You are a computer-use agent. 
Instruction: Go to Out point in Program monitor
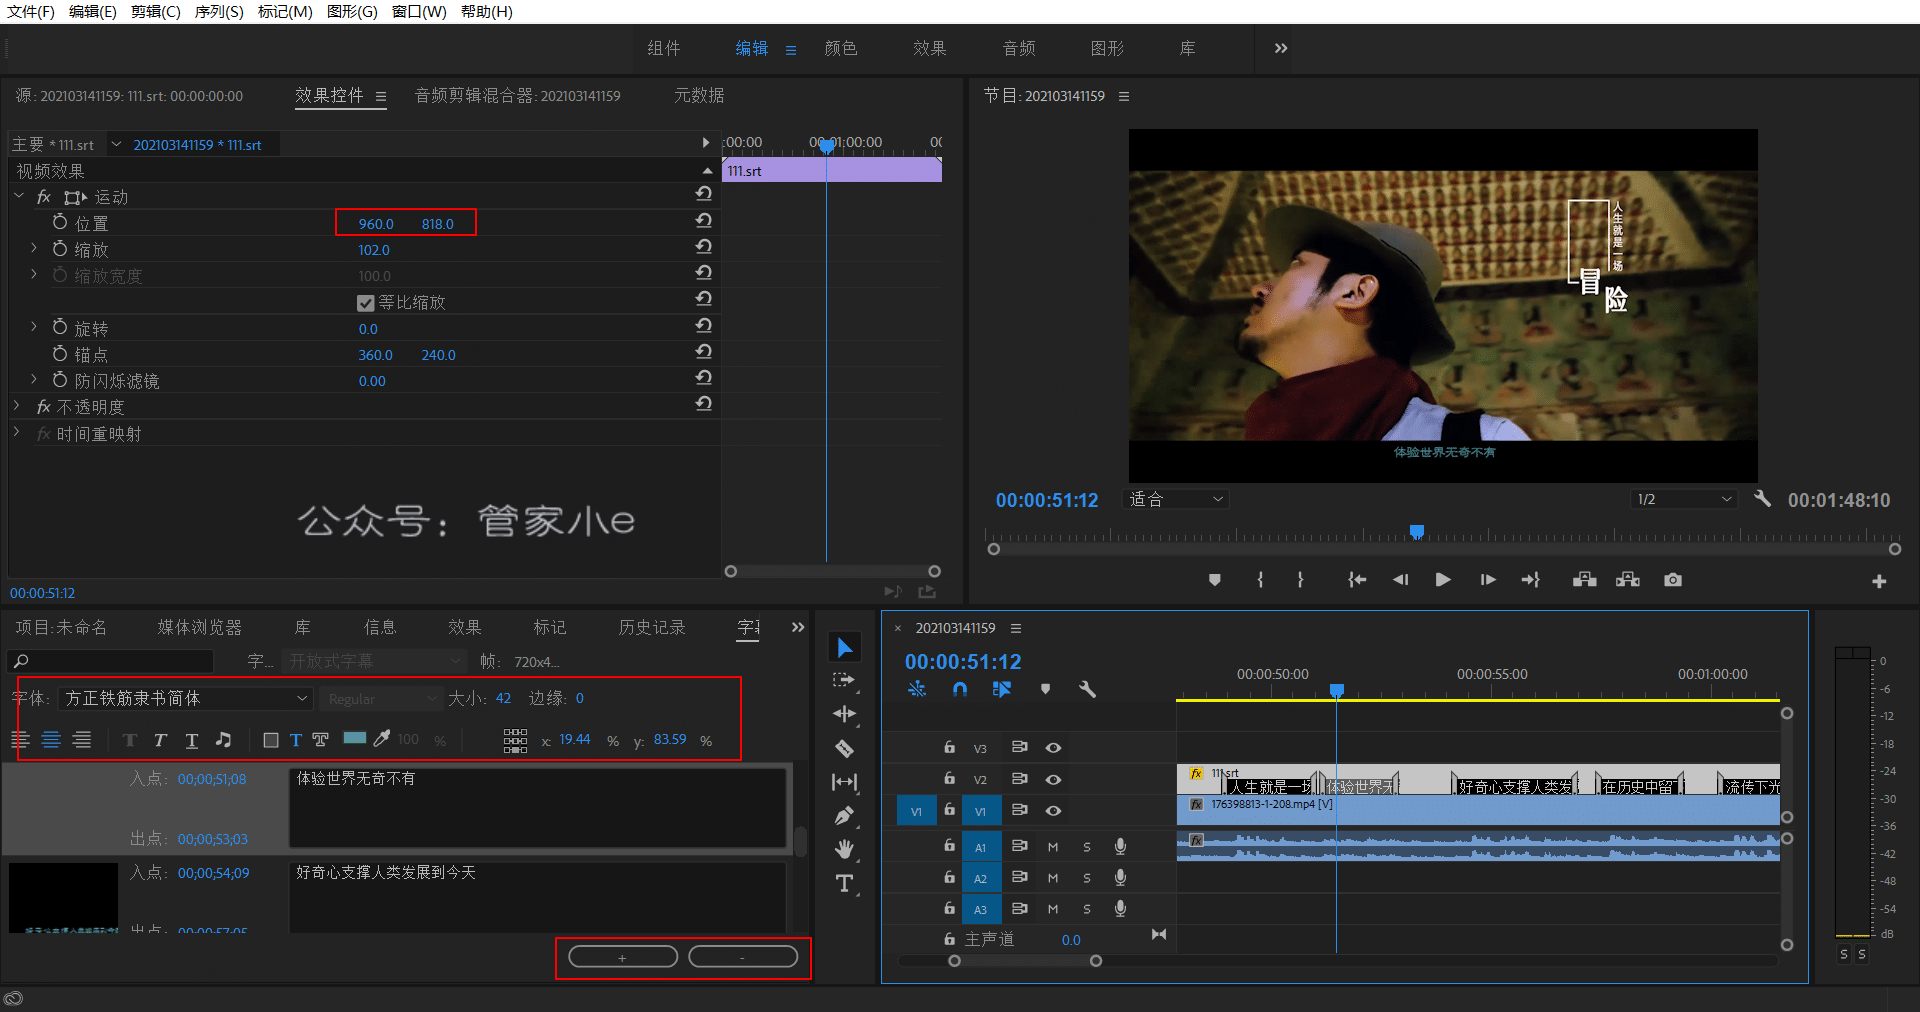[1531, 580]
